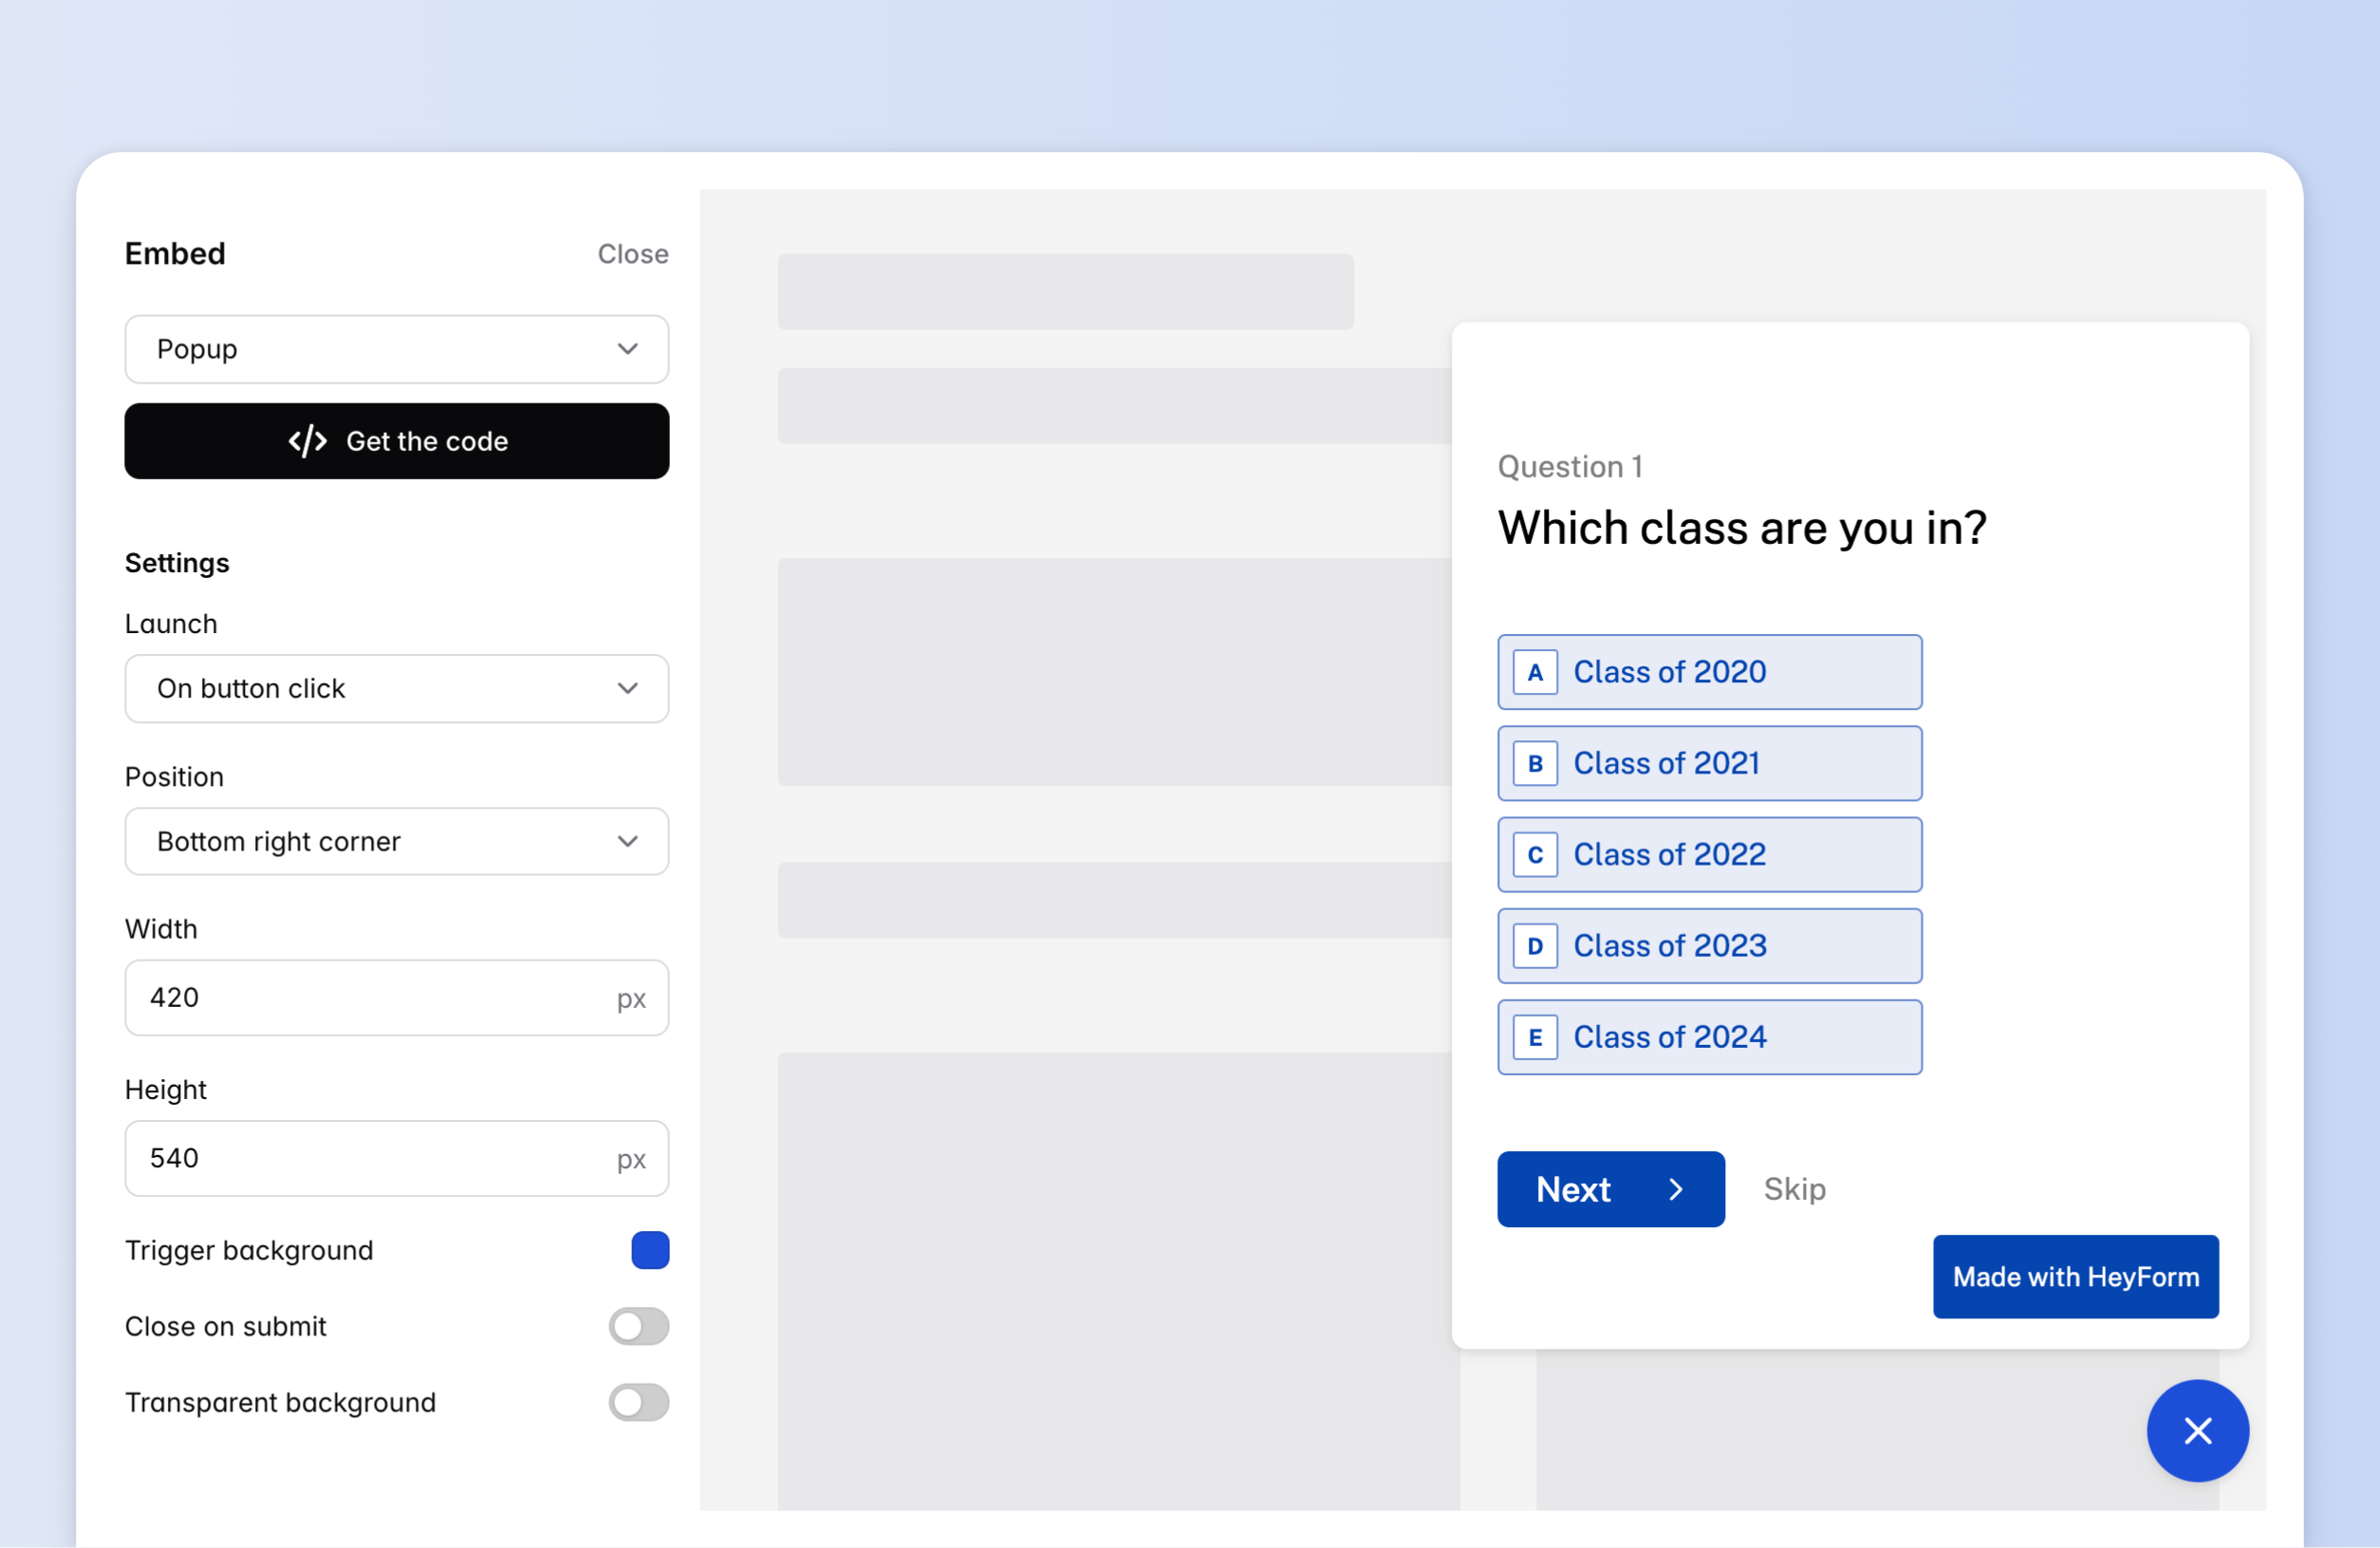2380x1548 pixels.
Task: Click the letter E key badge
Action: [x=1534, y=1037]
